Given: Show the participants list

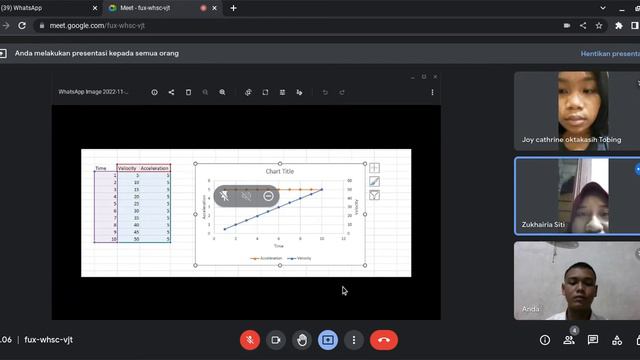Looking at the screenshot, I should click(569, 340).
